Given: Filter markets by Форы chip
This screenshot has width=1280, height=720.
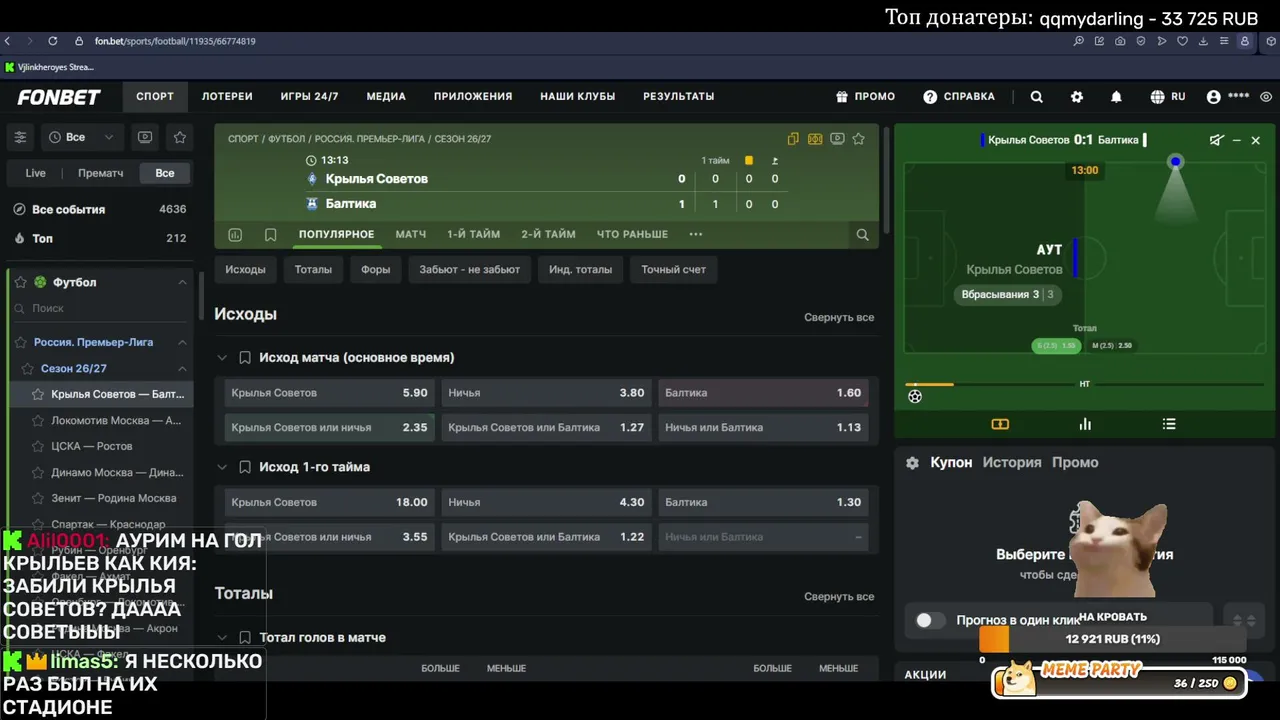Looking at the screenshot, I should [376, 270].
